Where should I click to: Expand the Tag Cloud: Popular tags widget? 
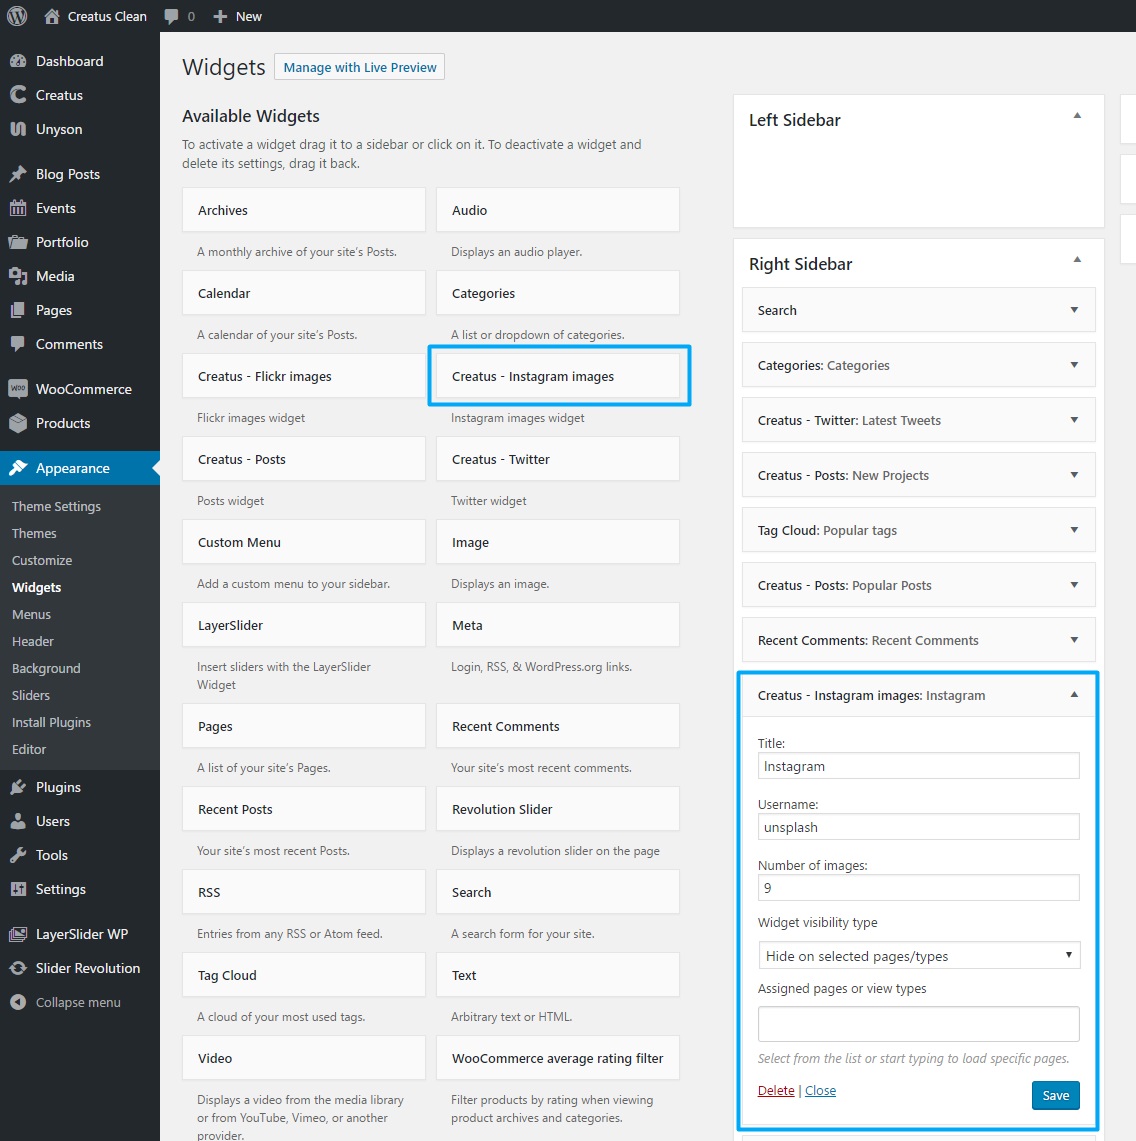[1074, 530]
